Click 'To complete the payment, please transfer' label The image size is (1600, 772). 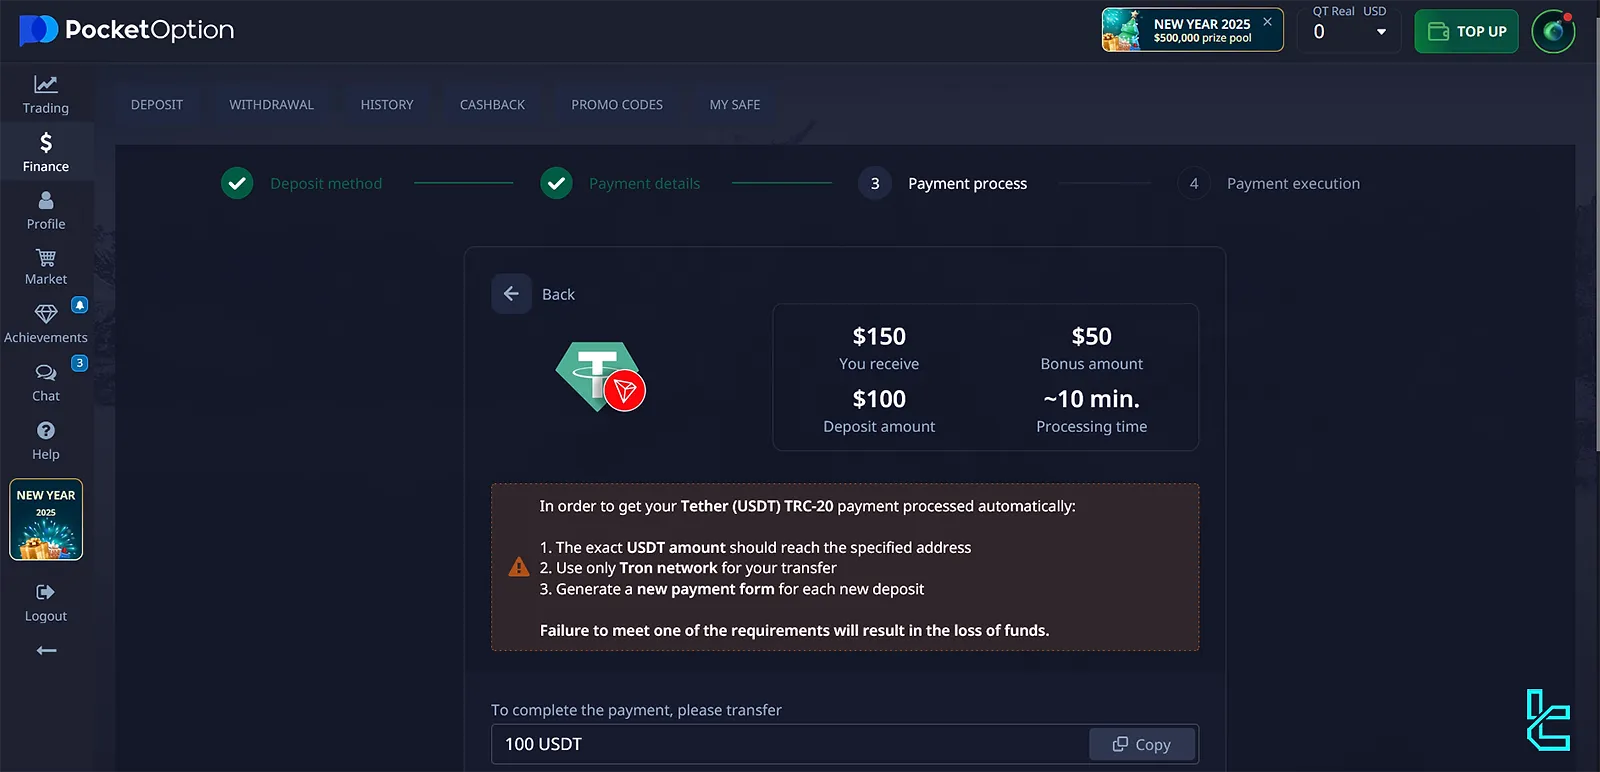(x=636, y=710)
